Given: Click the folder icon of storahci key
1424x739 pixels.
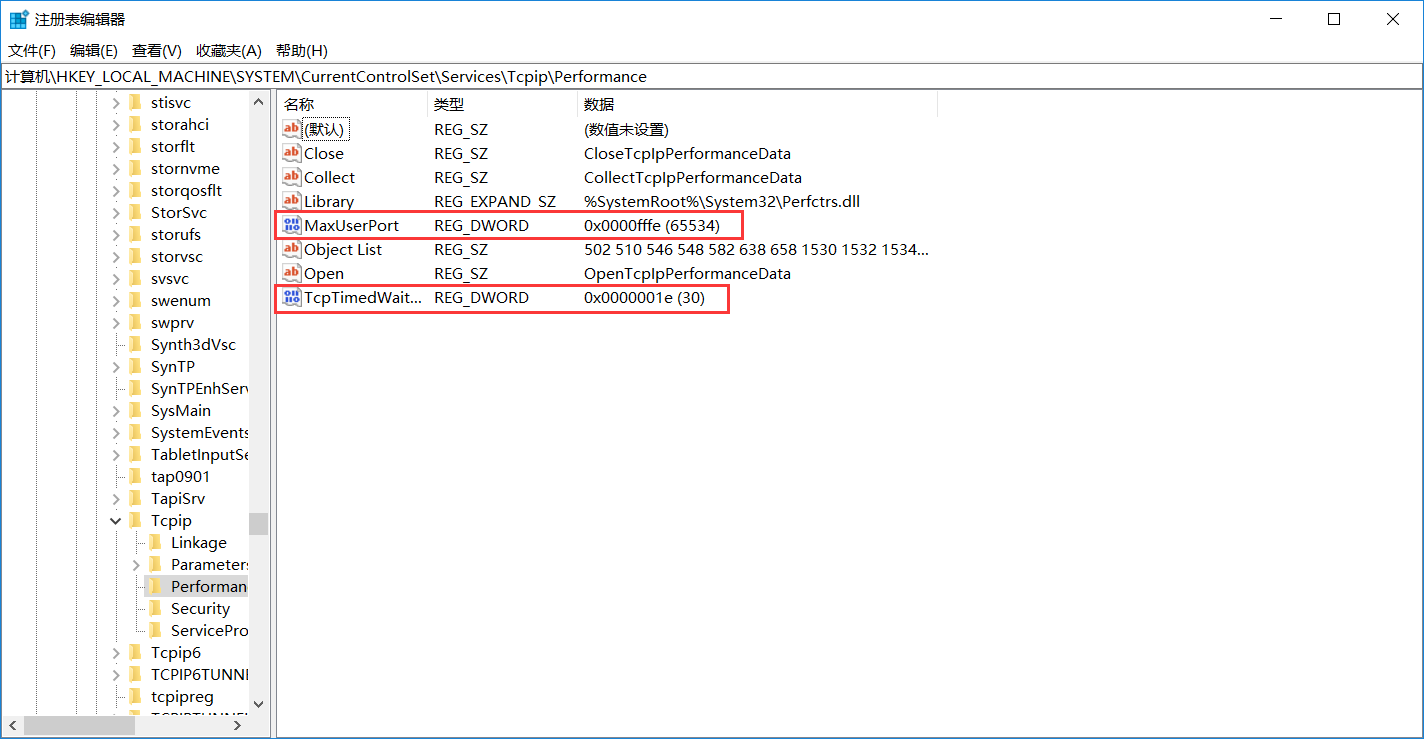Looking at the screenshot, I should [135, 124].
